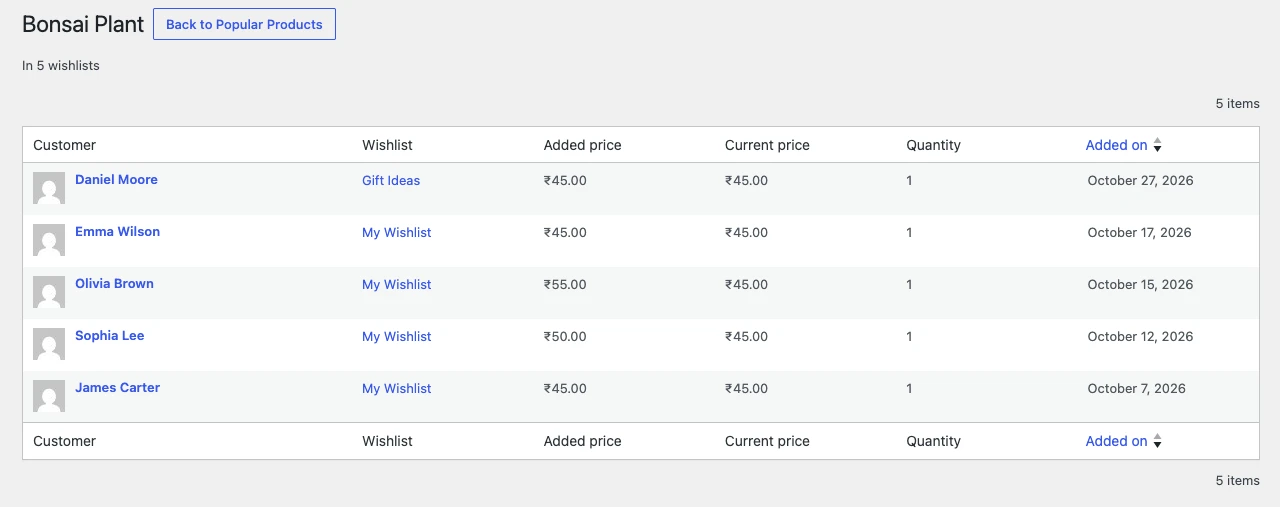Select Daniel Moore's current price value
Viewport: 1280px width, 507px height.
[746, 181]
